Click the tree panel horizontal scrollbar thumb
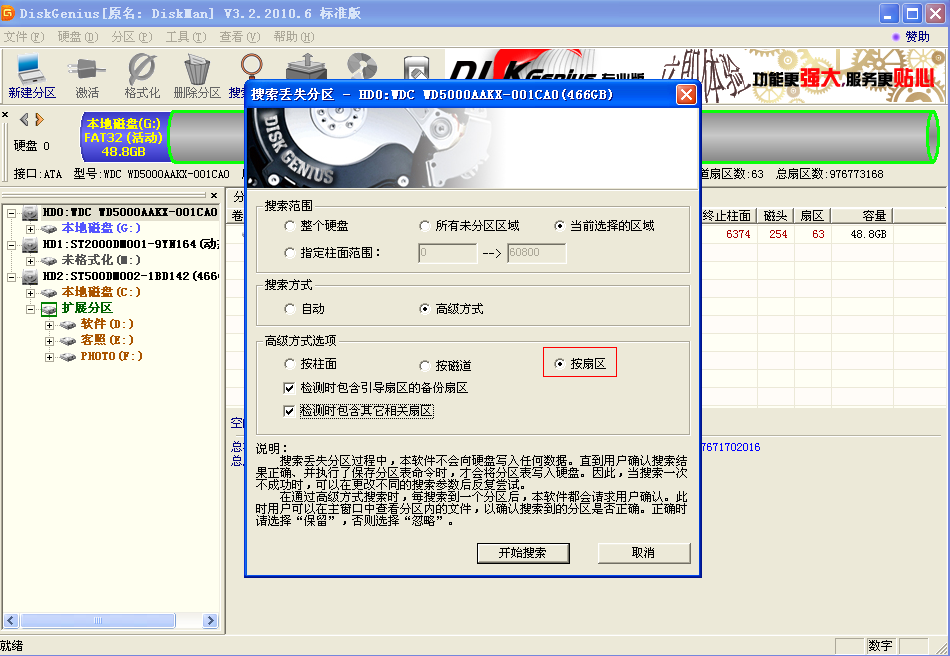This screenshot has height=656, width=950. [98, 620]
